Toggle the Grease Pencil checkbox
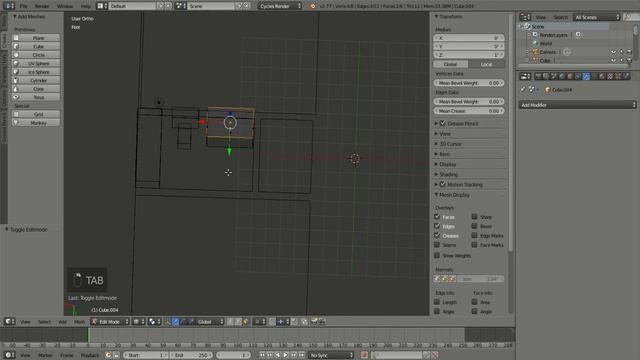The height and width of the screenshot is (360, 640). pyautogui.click(x=443, y=123)
